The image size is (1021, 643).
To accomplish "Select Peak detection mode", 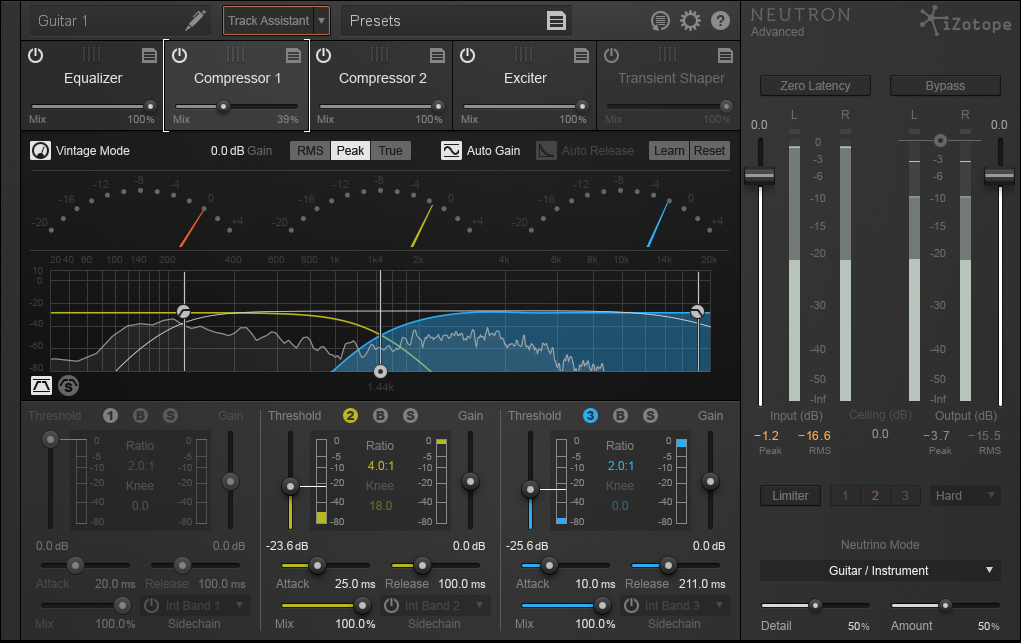I will click(x=350, y=150).
